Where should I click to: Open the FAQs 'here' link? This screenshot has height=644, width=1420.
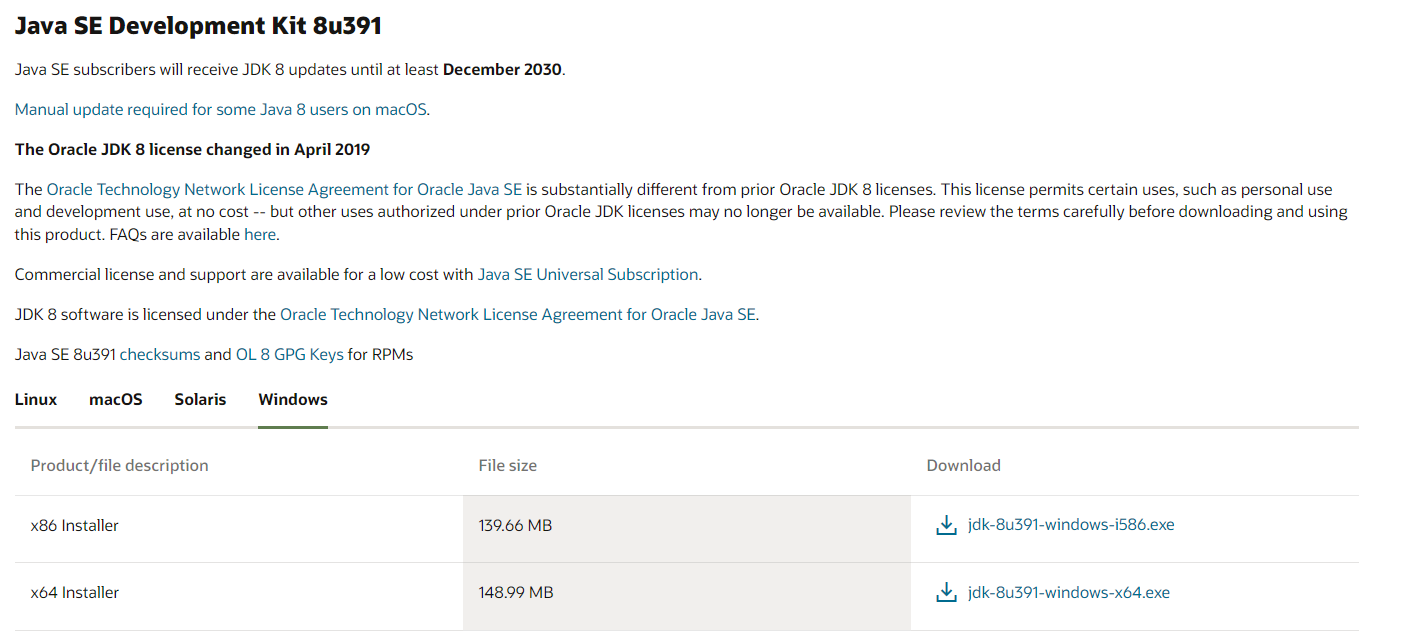click(x=259, y=234)
